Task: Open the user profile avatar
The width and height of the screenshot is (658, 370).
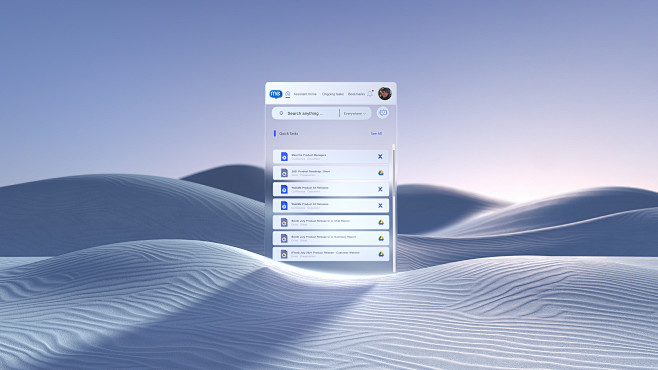Action: [384, 93]
